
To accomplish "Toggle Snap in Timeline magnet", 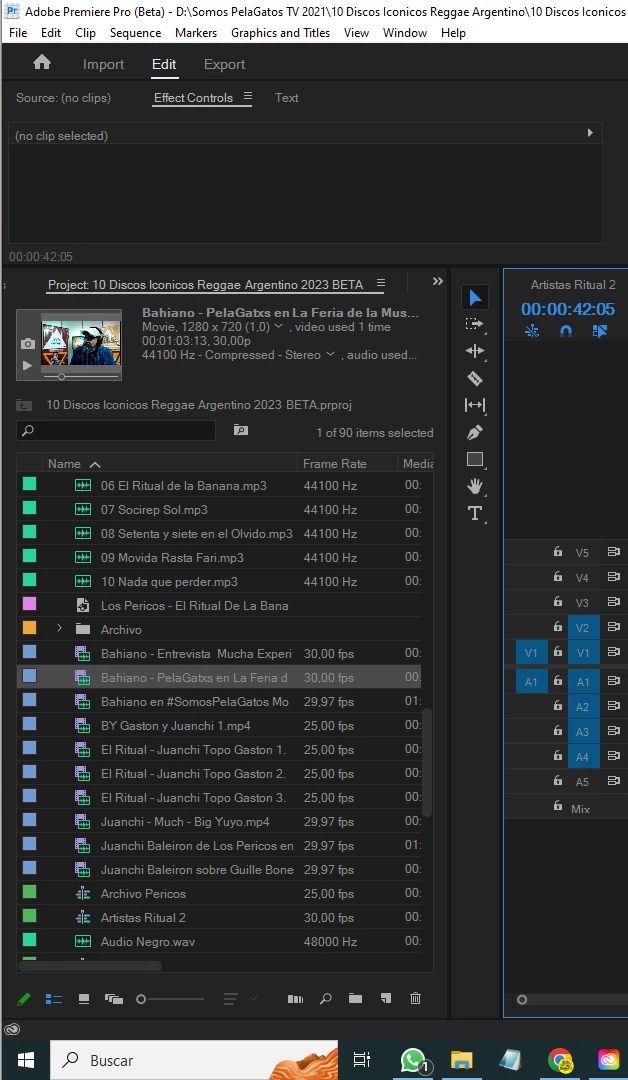I will [x=566, y=331].
